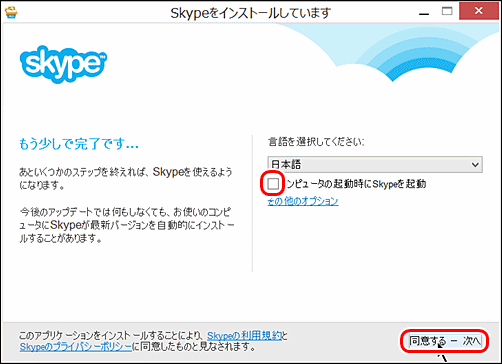This screenshot has width=502, height=364.
Task: Click the installer icon in the title bar
Action: [11, 12]
